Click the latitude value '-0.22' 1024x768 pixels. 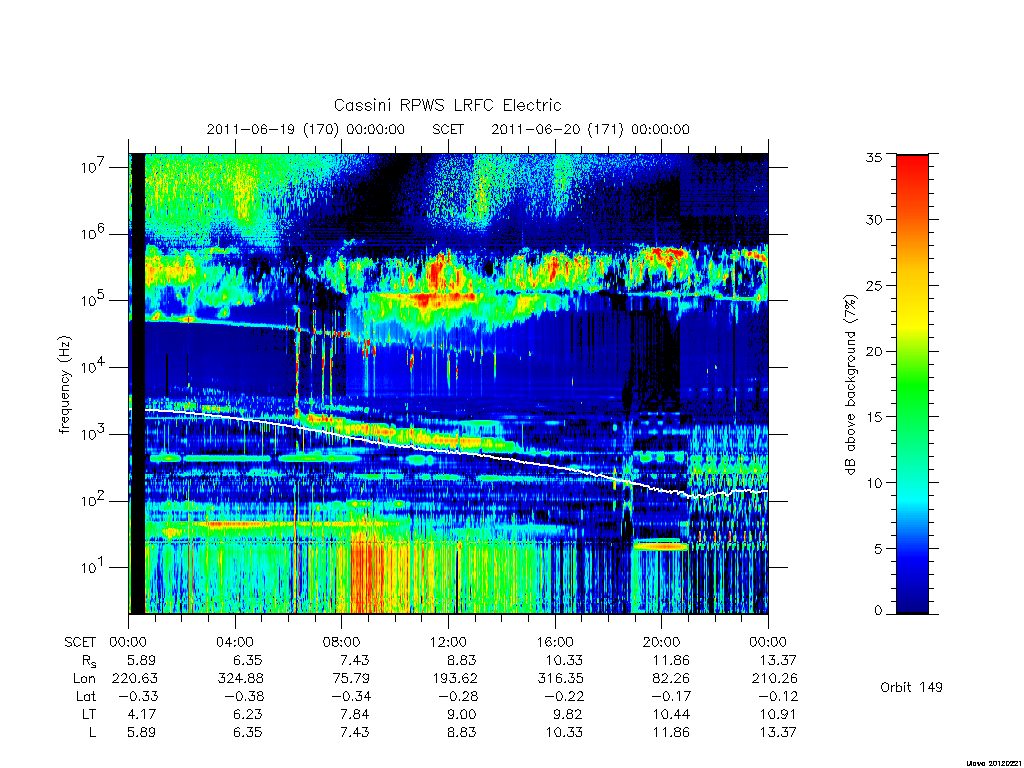click(564, 696)
